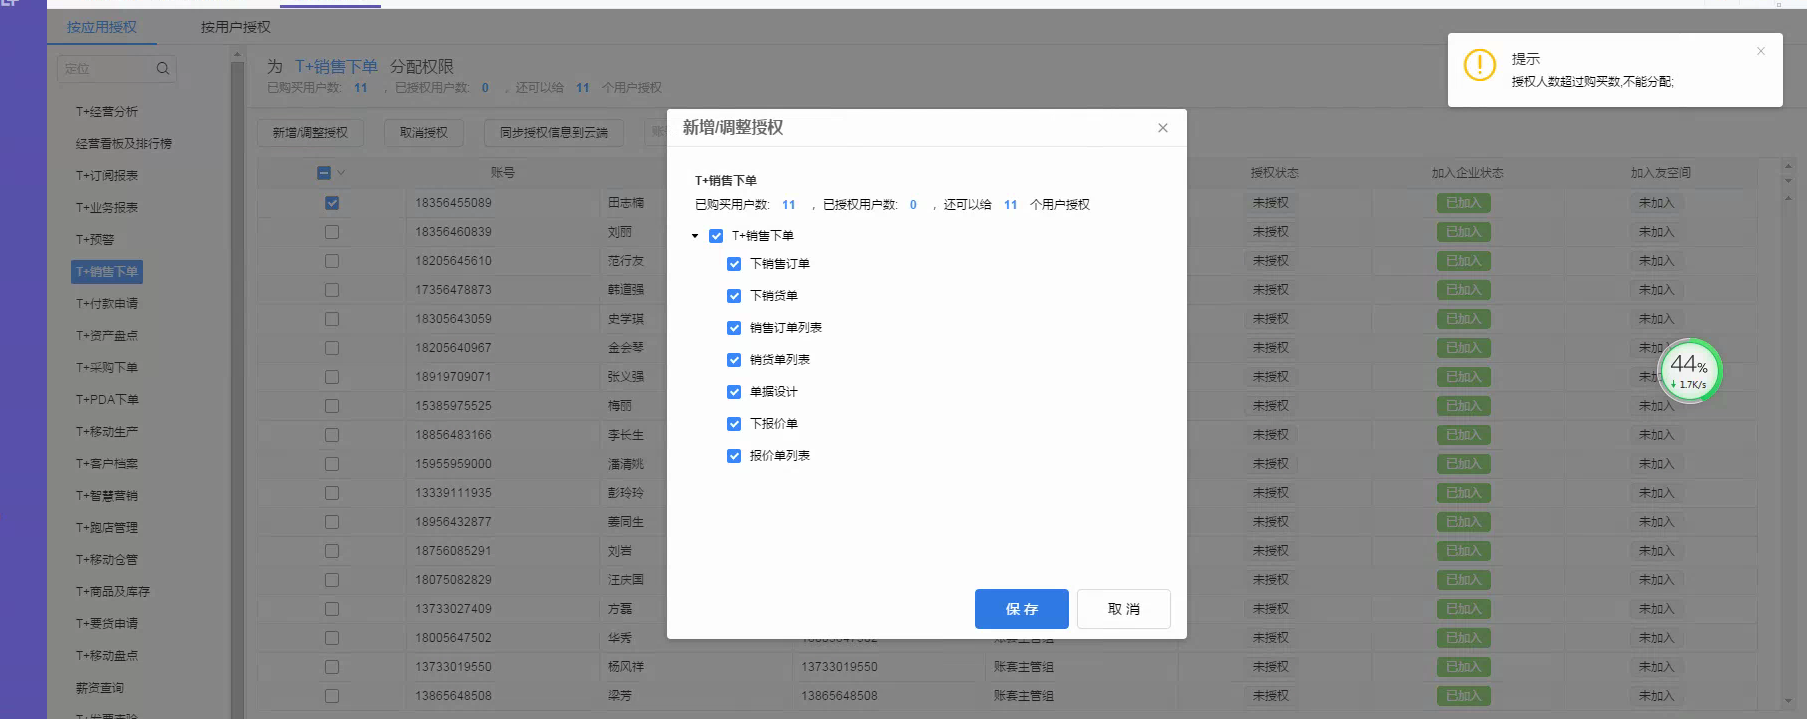Image resolution: width=1807 pixels, height=719 pixels.
Task: Select T+订阅报表 in sidebar
Action: (x=107, y=176)
